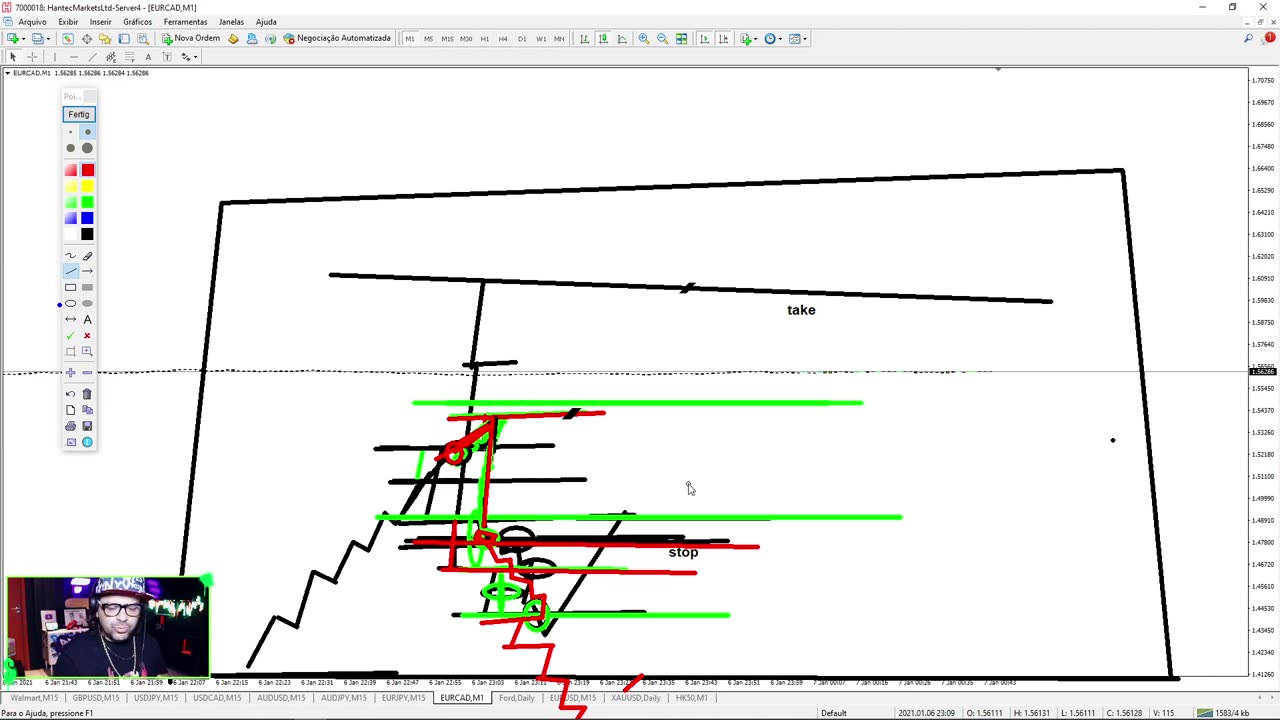Switch to H4 timeframe
Image resolution: width=1280 pixels, height=720 pixels.
(503, 39)
